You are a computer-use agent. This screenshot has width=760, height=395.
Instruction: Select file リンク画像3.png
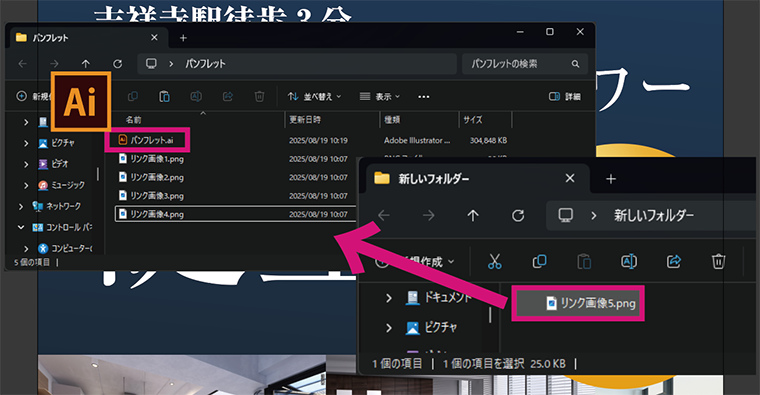pyautogui.click(x=151, y=196)
